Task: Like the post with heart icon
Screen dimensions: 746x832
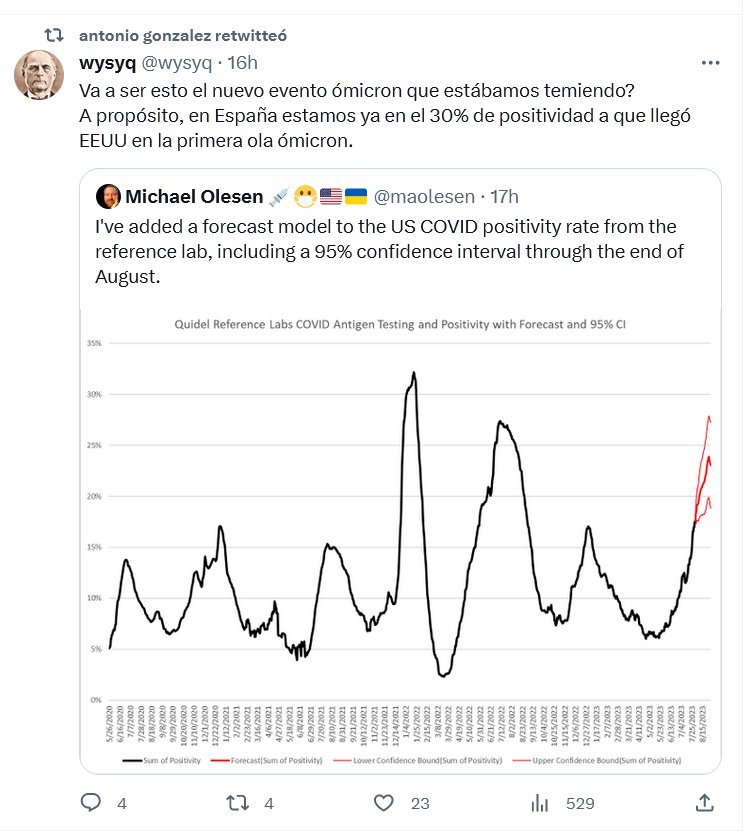Action: [383, 802]
